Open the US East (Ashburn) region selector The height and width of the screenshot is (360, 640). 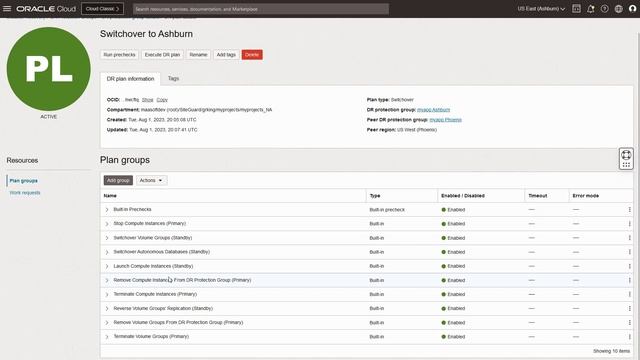tap(541, 9)
